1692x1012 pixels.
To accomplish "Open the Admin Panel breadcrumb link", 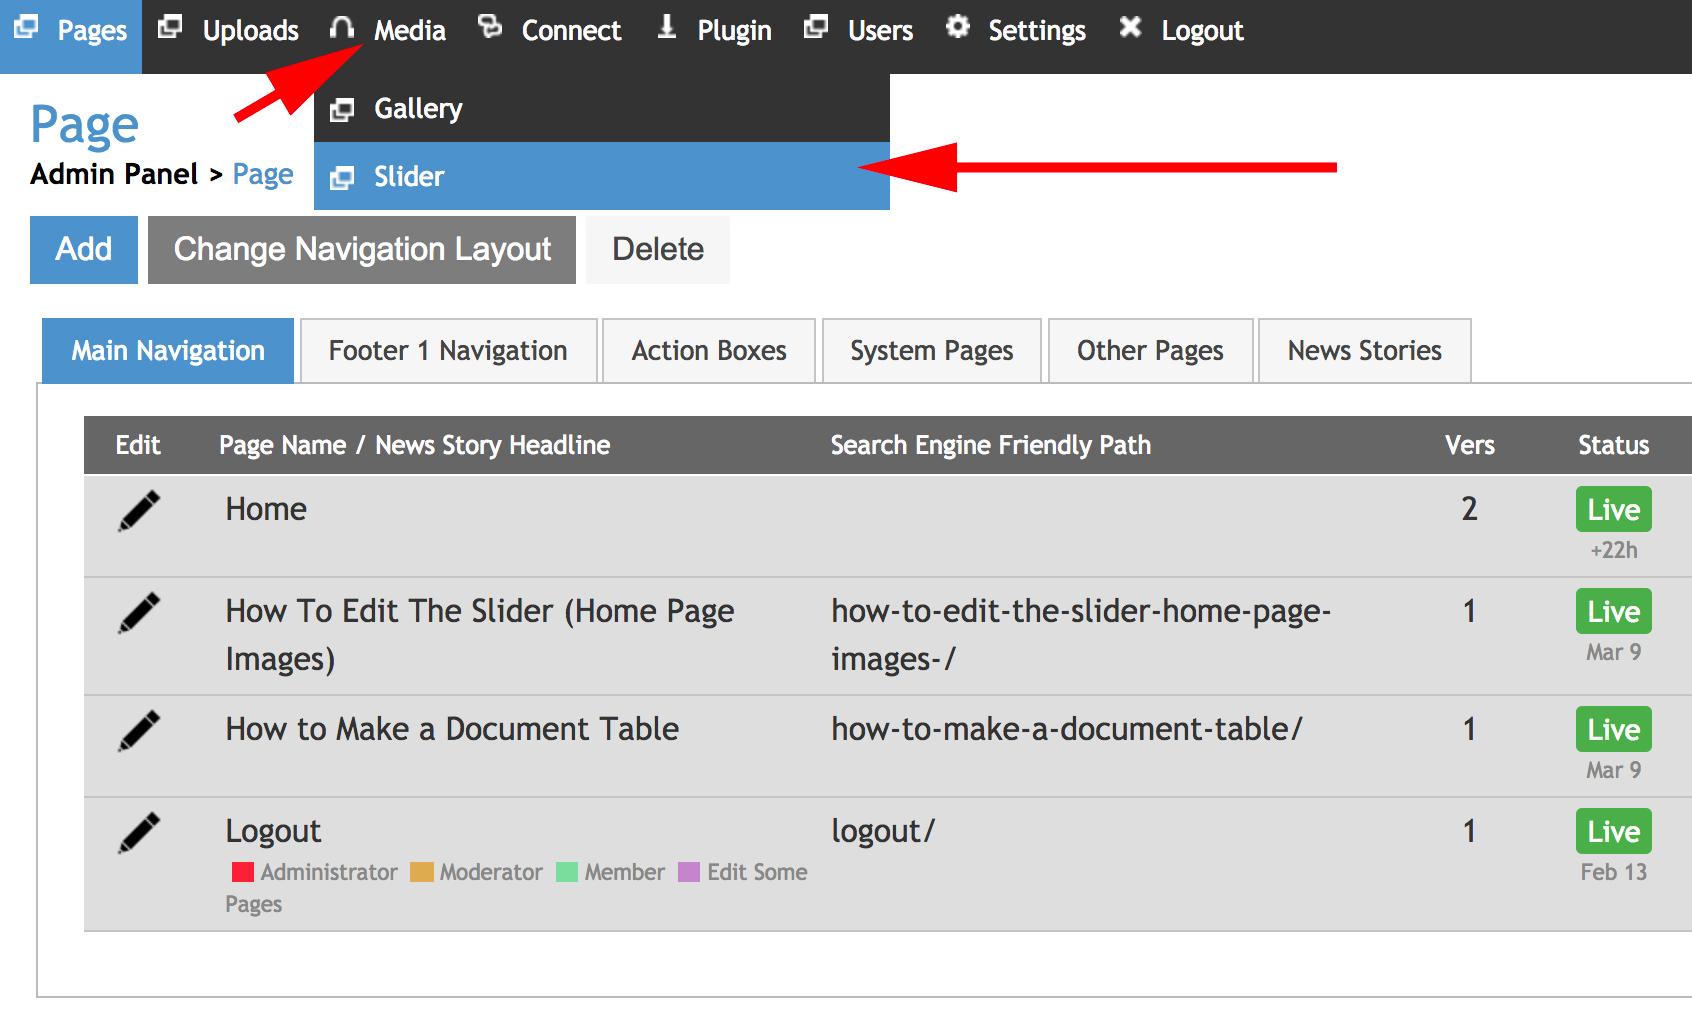I will tap(112, 174).
